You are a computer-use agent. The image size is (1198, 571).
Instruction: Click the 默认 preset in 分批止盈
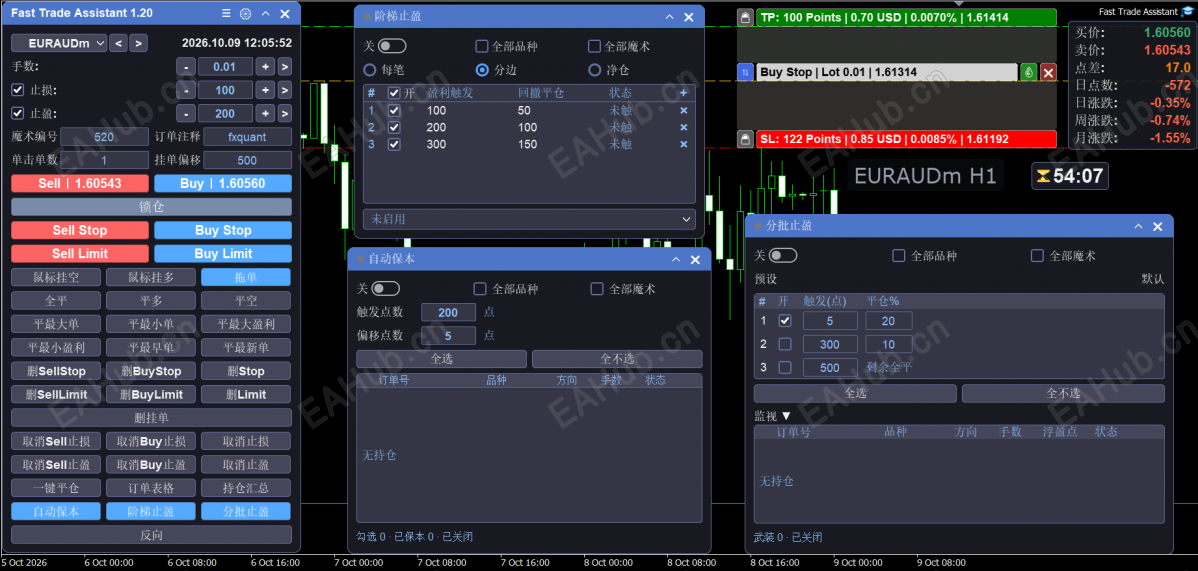pos(1153,279)
